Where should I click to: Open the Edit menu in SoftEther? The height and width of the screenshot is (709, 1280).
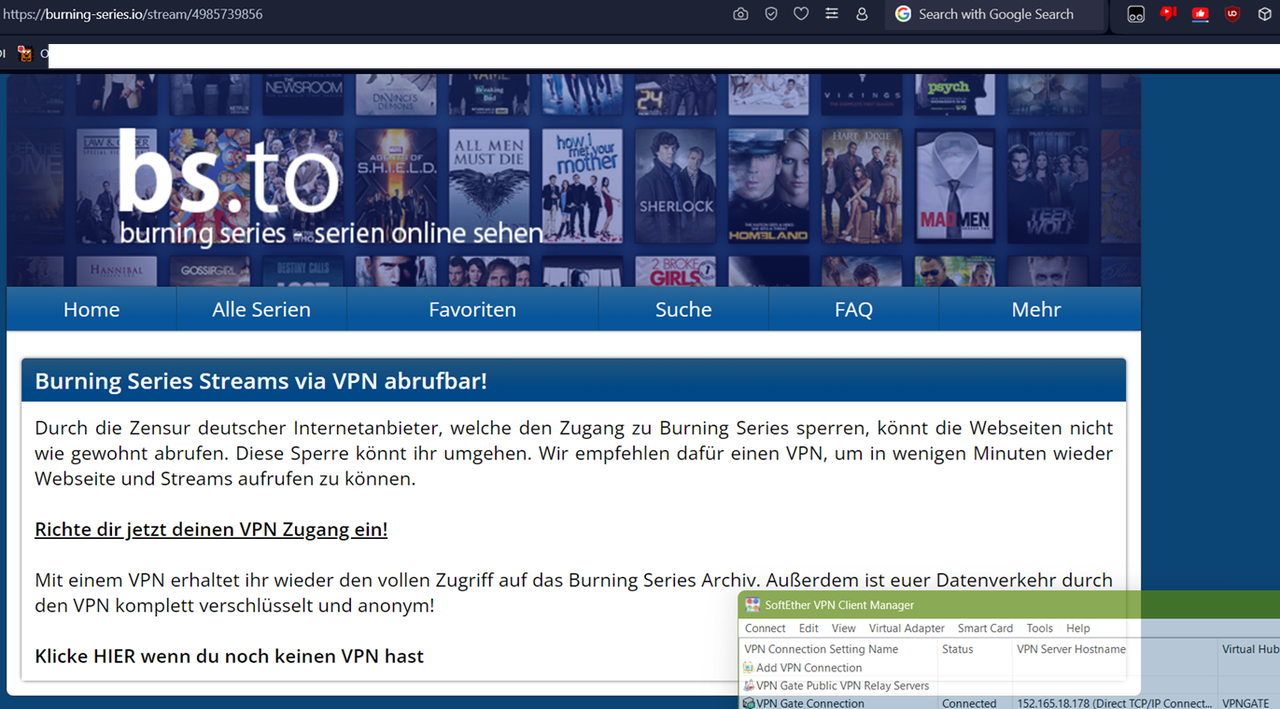tap(808, 628)
